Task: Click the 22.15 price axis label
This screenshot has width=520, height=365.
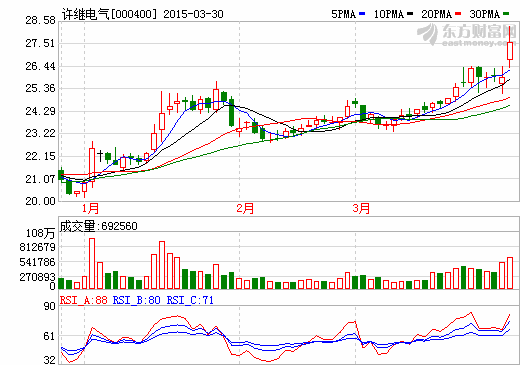Action: (40, 156)
